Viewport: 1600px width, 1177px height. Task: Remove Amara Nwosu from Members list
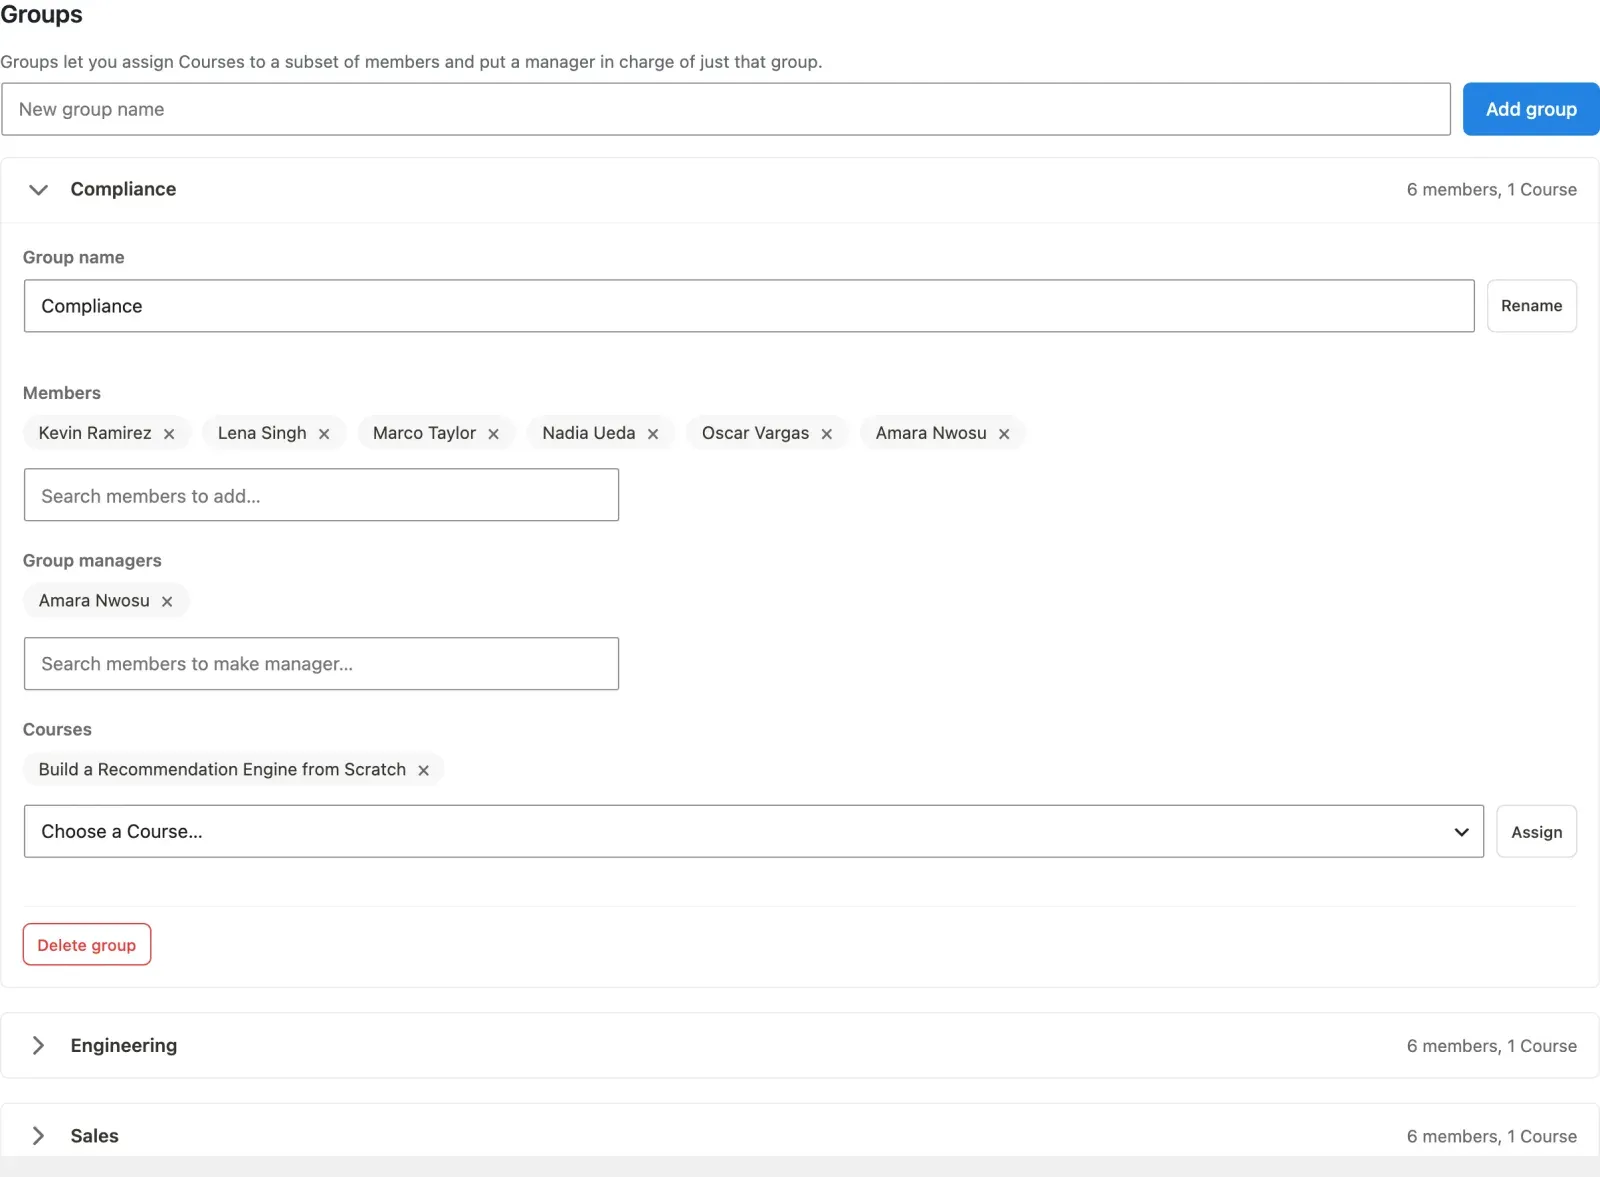[x=1004, y=434]
